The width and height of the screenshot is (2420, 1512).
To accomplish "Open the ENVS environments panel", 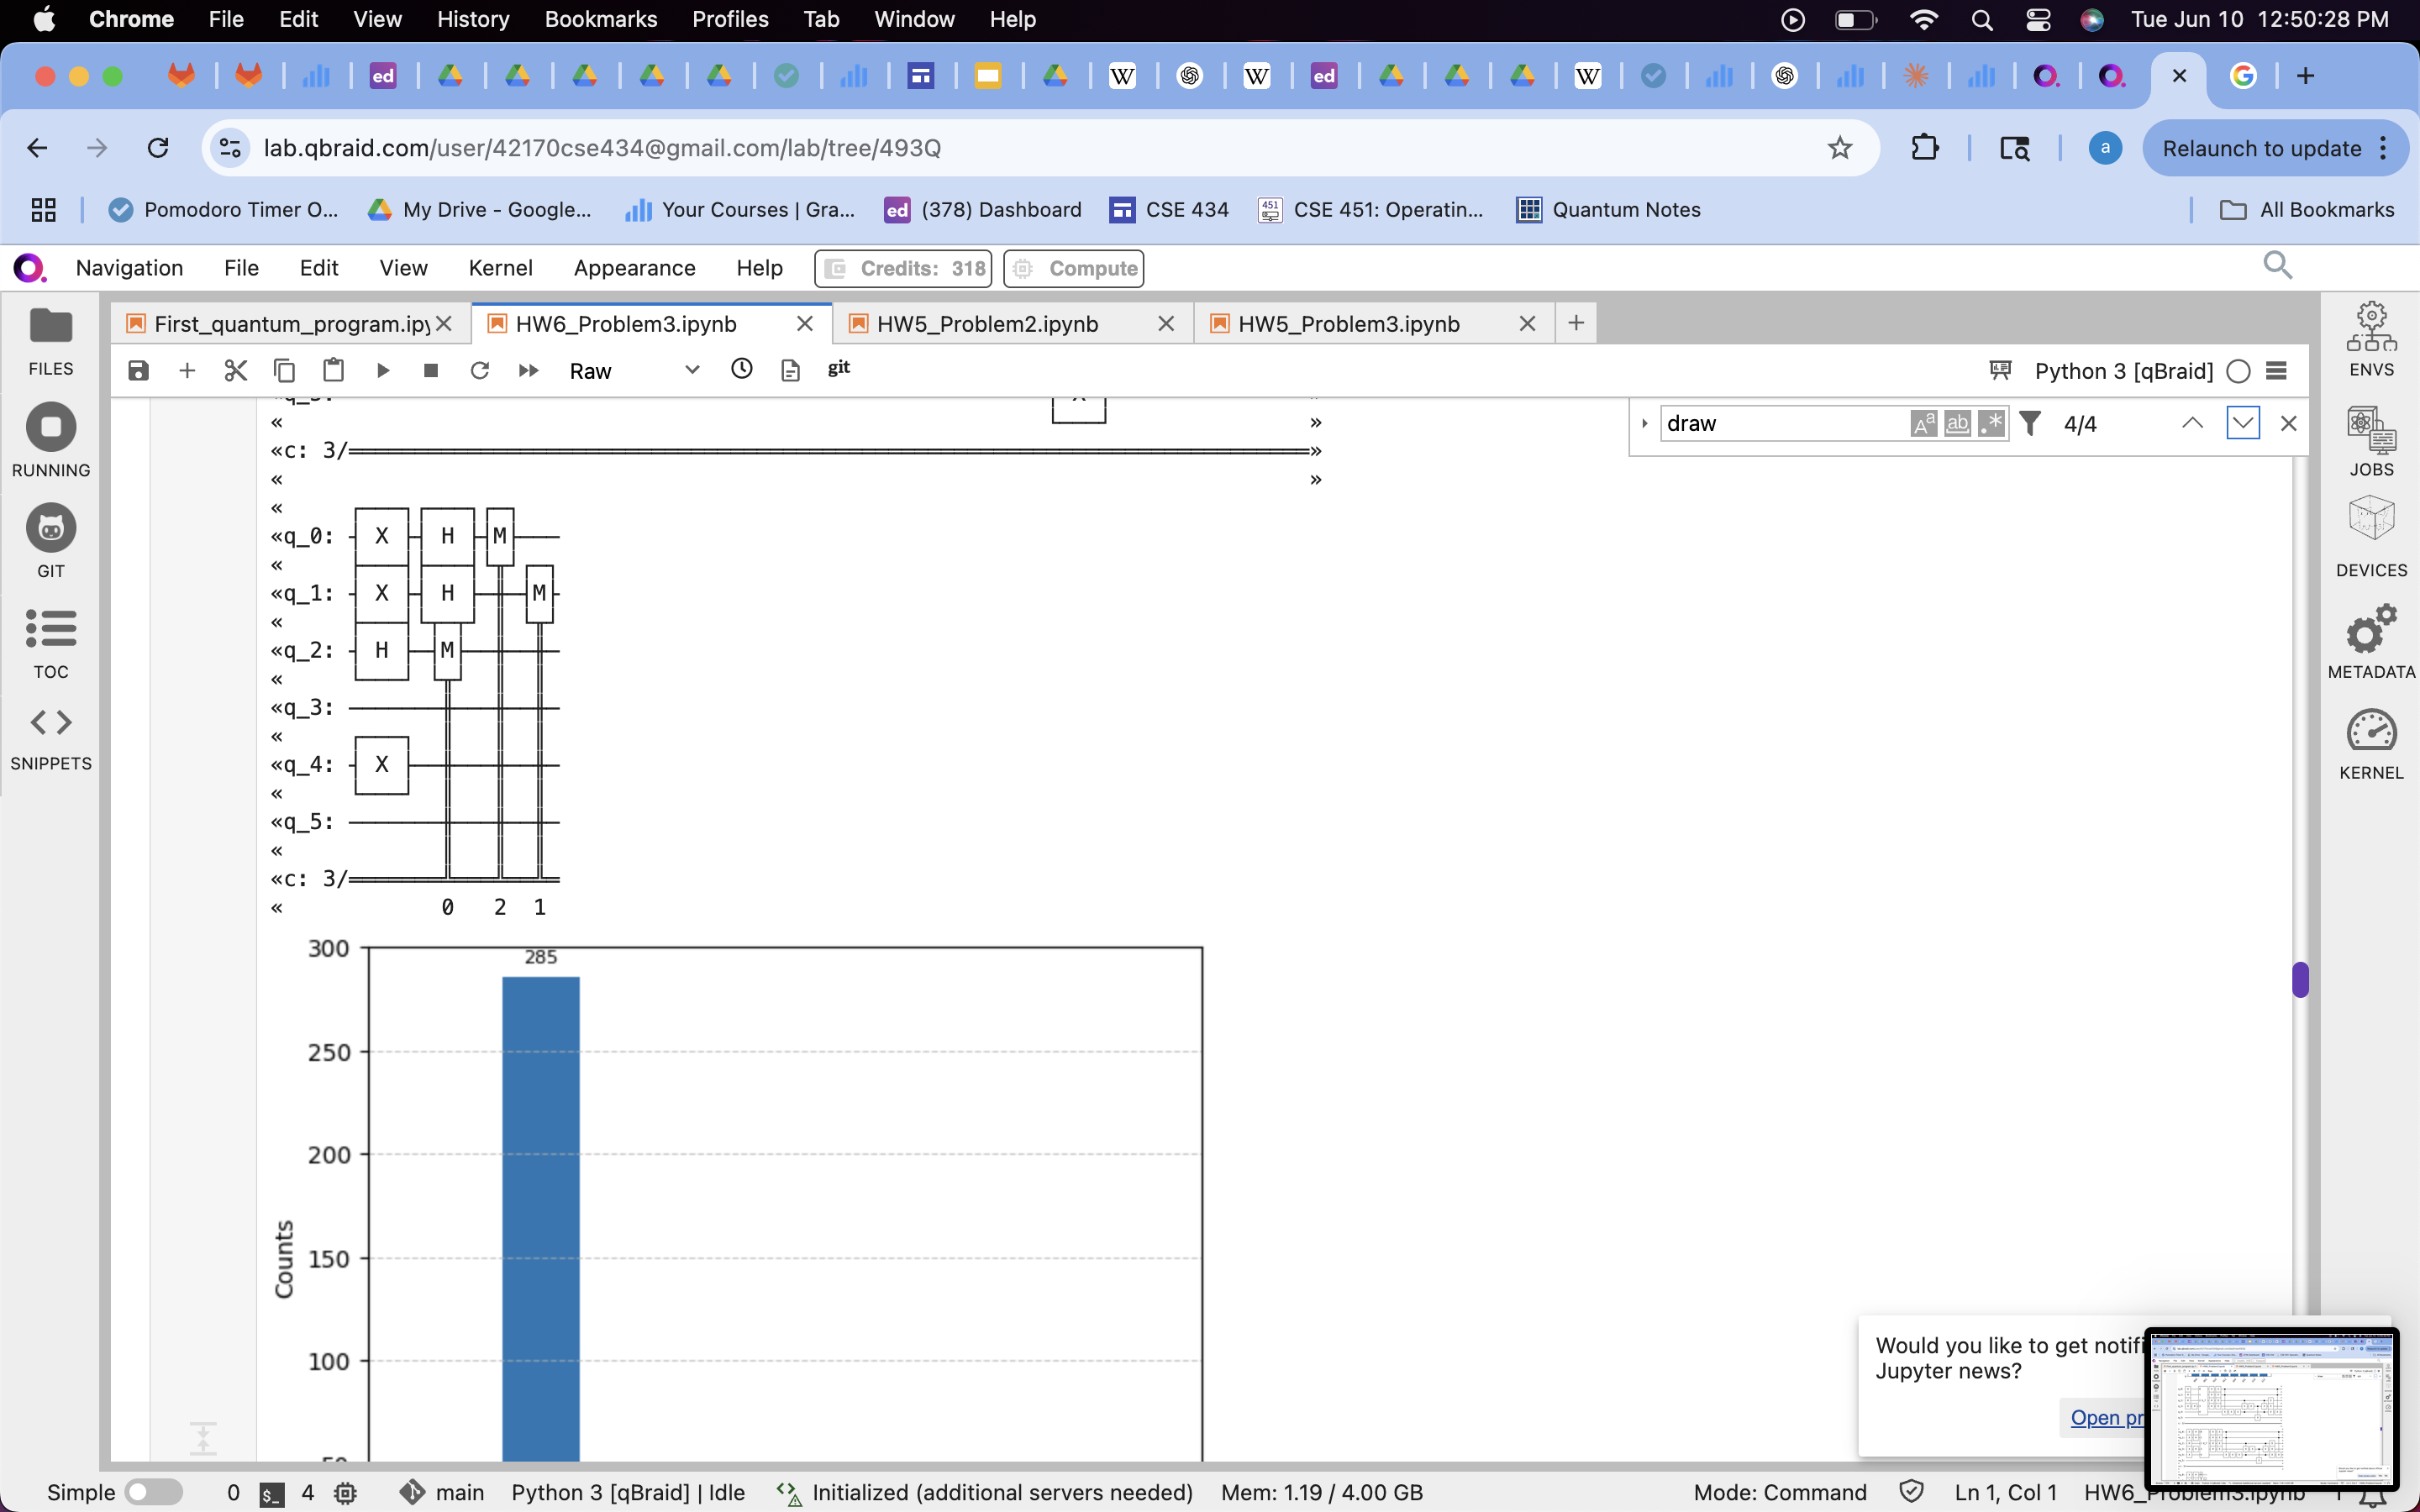I will coord(2371,340).
